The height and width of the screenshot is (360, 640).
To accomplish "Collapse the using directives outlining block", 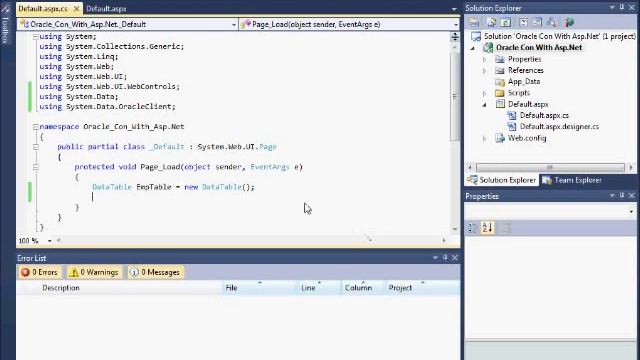I will tap(36, 37).
